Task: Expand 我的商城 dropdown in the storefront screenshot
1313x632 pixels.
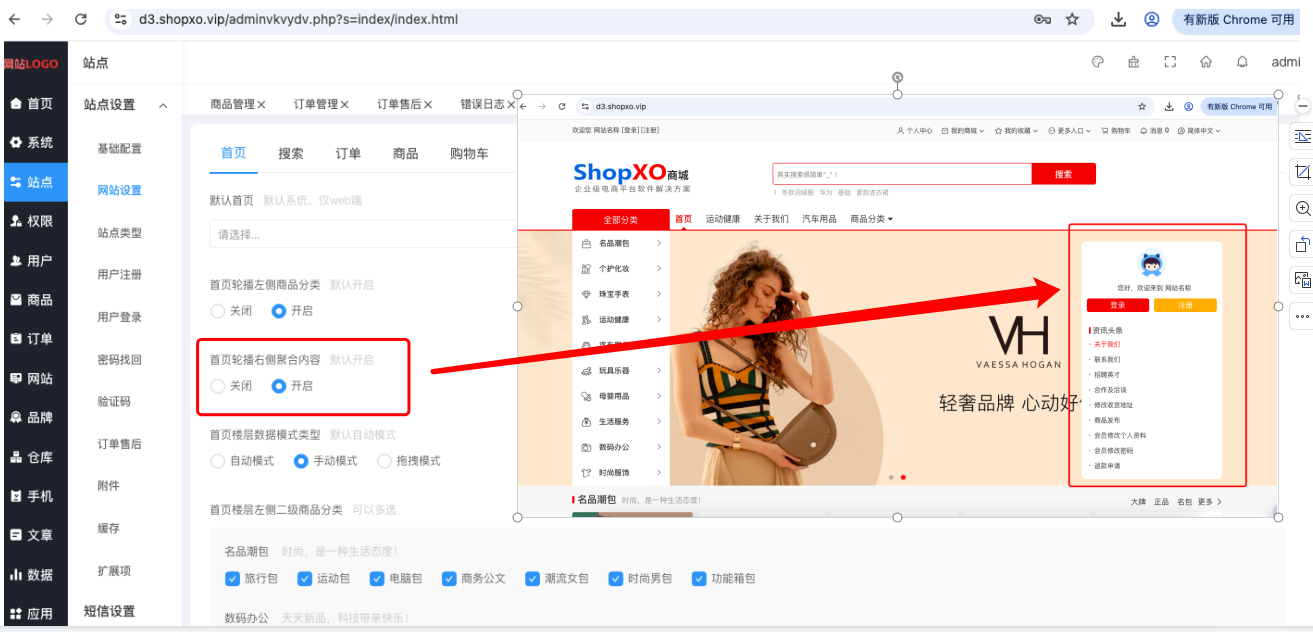Action: [962, 130]
